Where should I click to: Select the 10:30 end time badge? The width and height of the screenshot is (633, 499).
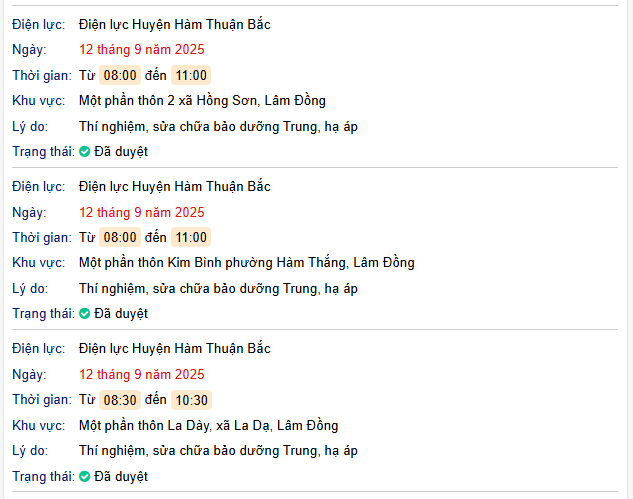tap(191, 400)
